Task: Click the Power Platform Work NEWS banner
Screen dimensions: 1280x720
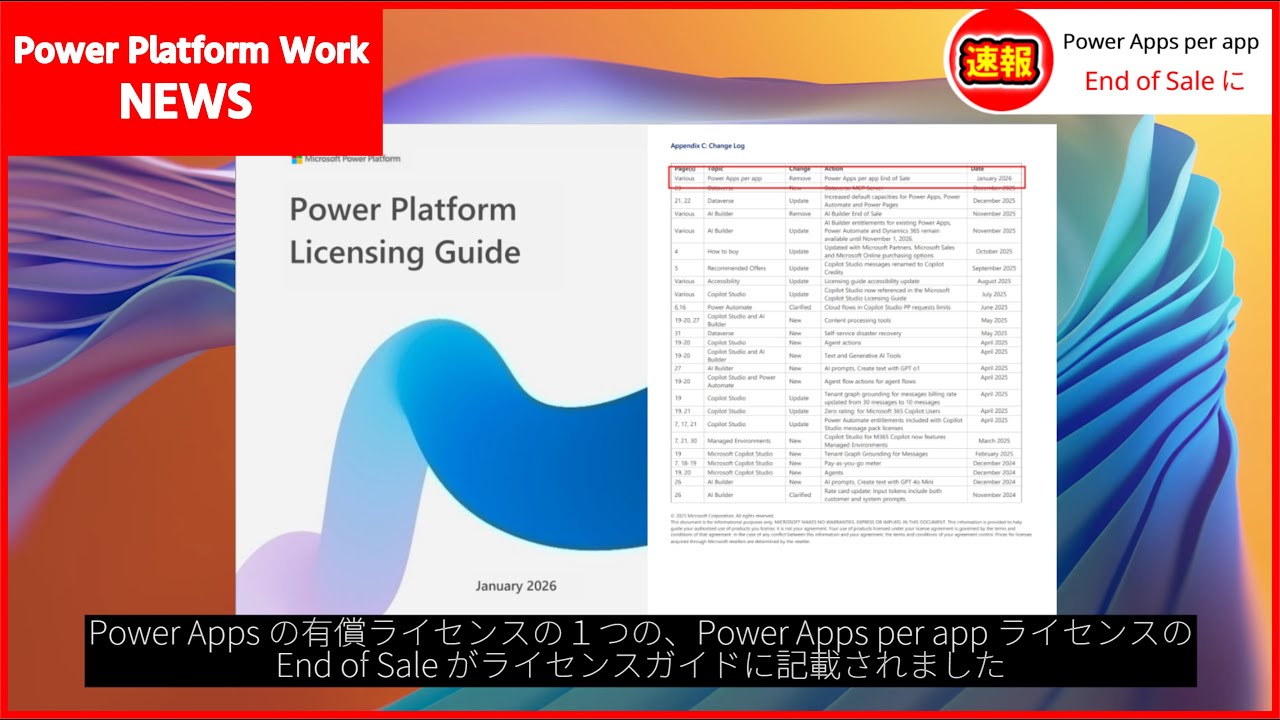Action: point(191,76)
